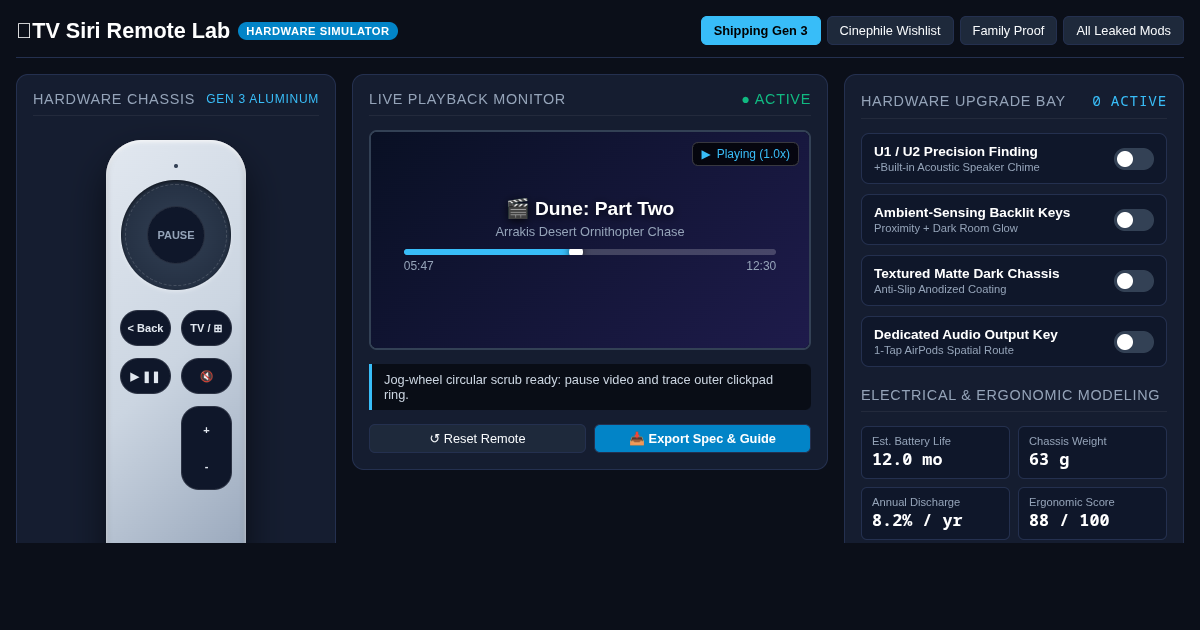
Task: Switch to Cinephile Wishlist preset
Action: [890, 30]
